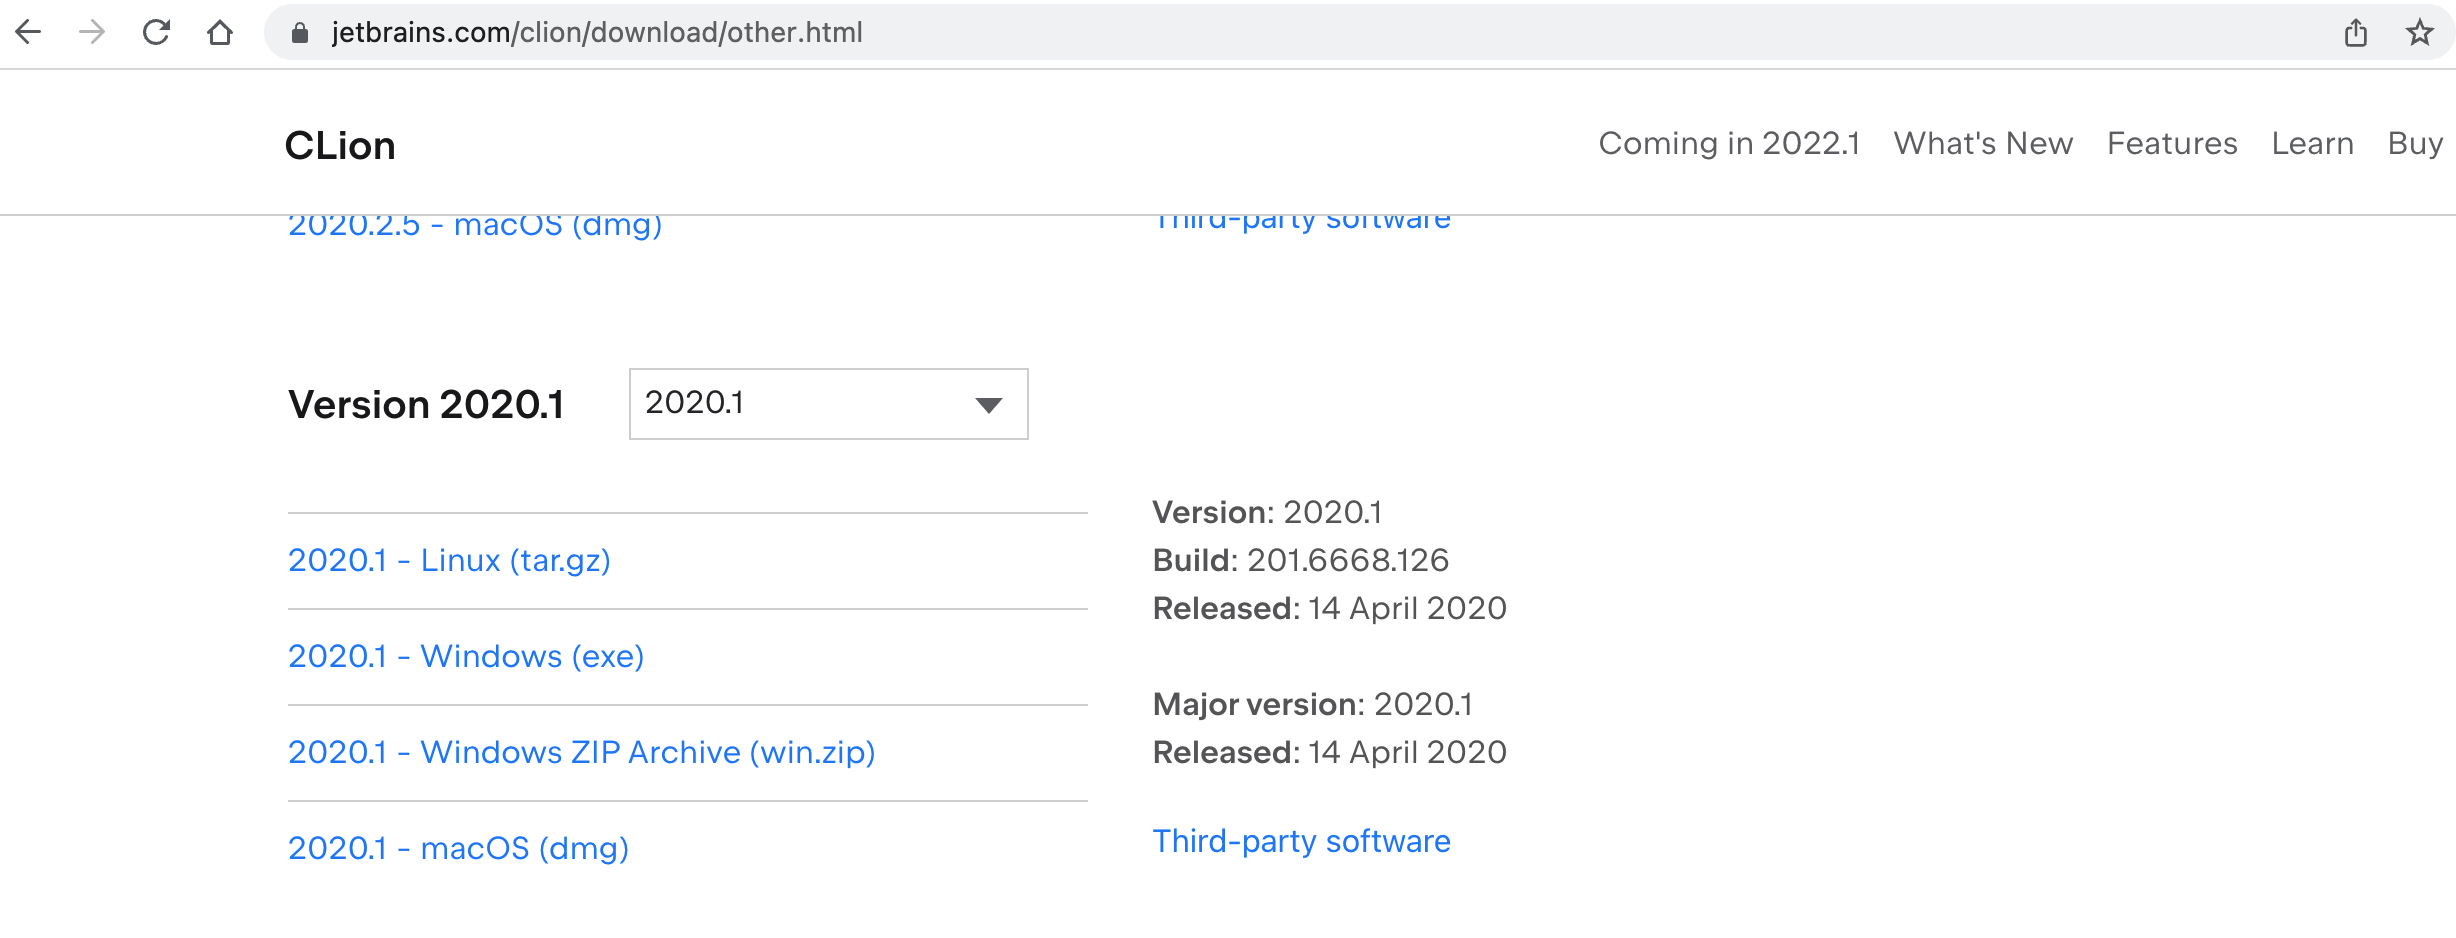Open Third-party software link below release dates
Image resolution: width=2456 pixels, height=938 pixels.
click(x=1301, y=842)
